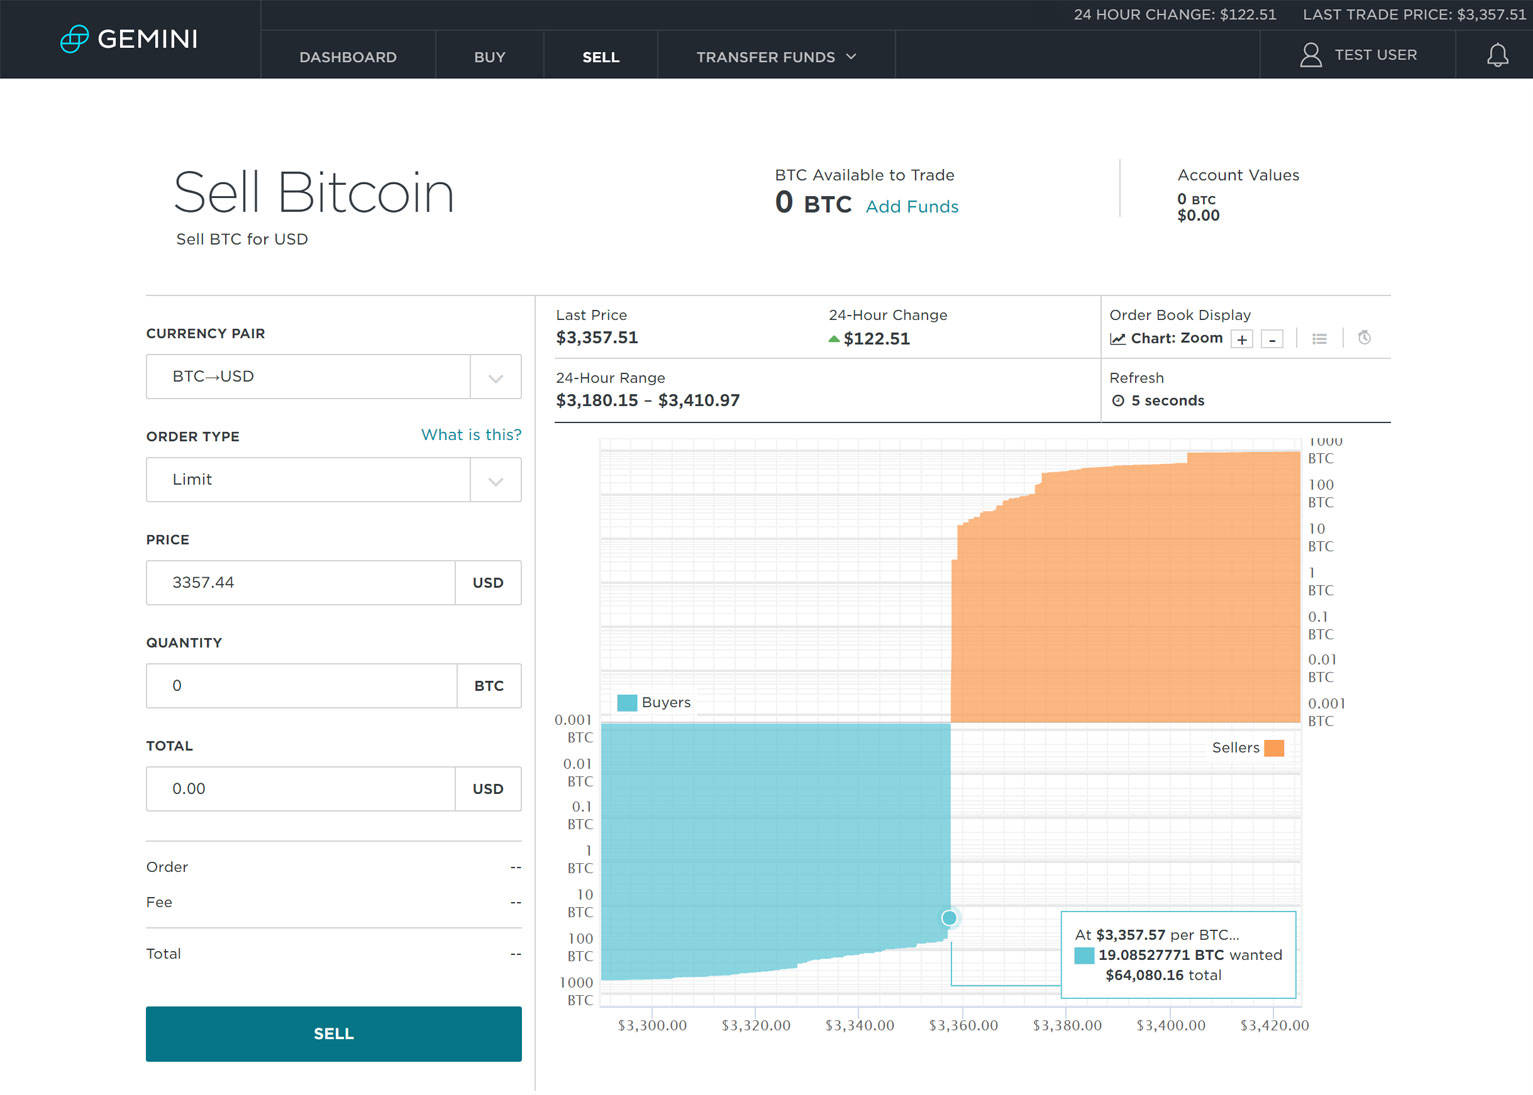Select the line chart view icon
Image resolution: width=1533 pixels, height=1095 pixels.
point(1118,339)
